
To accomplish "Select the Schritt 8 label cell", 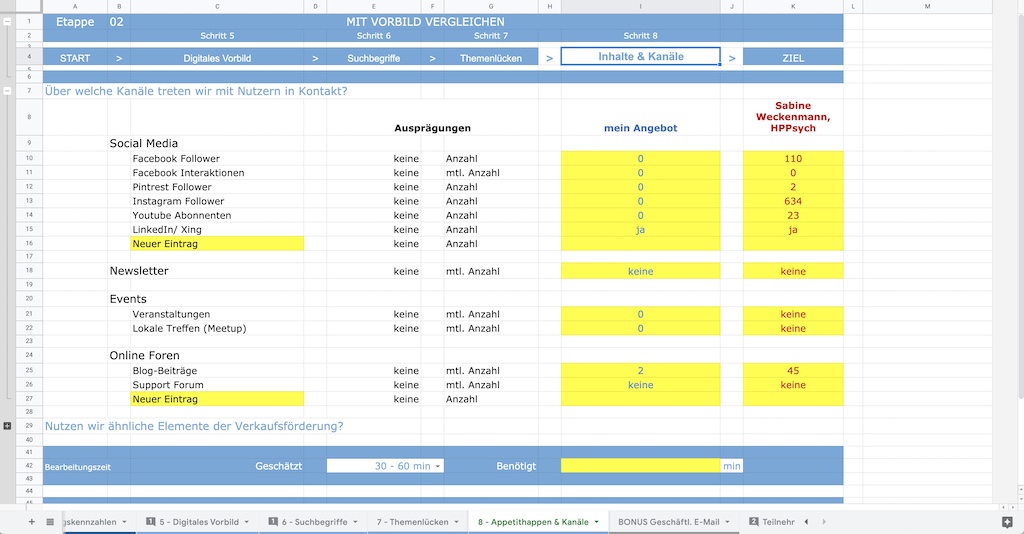I will 641,36.
